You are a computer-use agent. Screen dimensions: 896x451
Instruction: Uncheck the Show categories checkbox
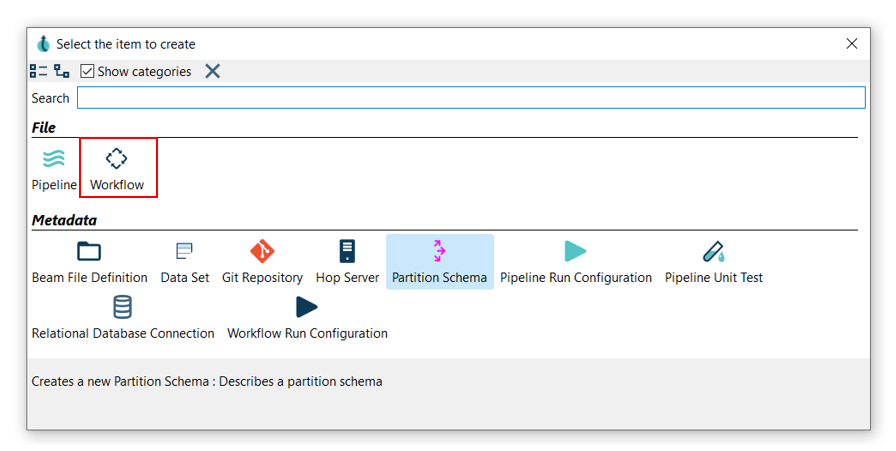coord(88,71)
